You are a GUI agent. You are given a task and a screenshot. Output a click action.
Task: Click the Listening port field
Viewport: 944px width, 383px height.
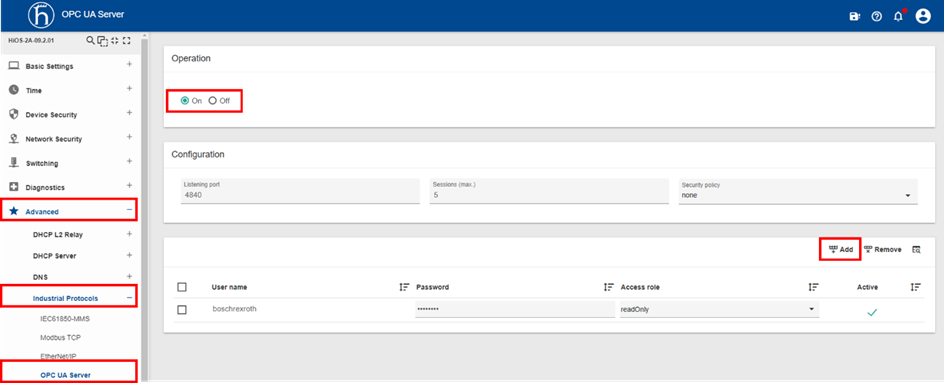coord(300,192)
